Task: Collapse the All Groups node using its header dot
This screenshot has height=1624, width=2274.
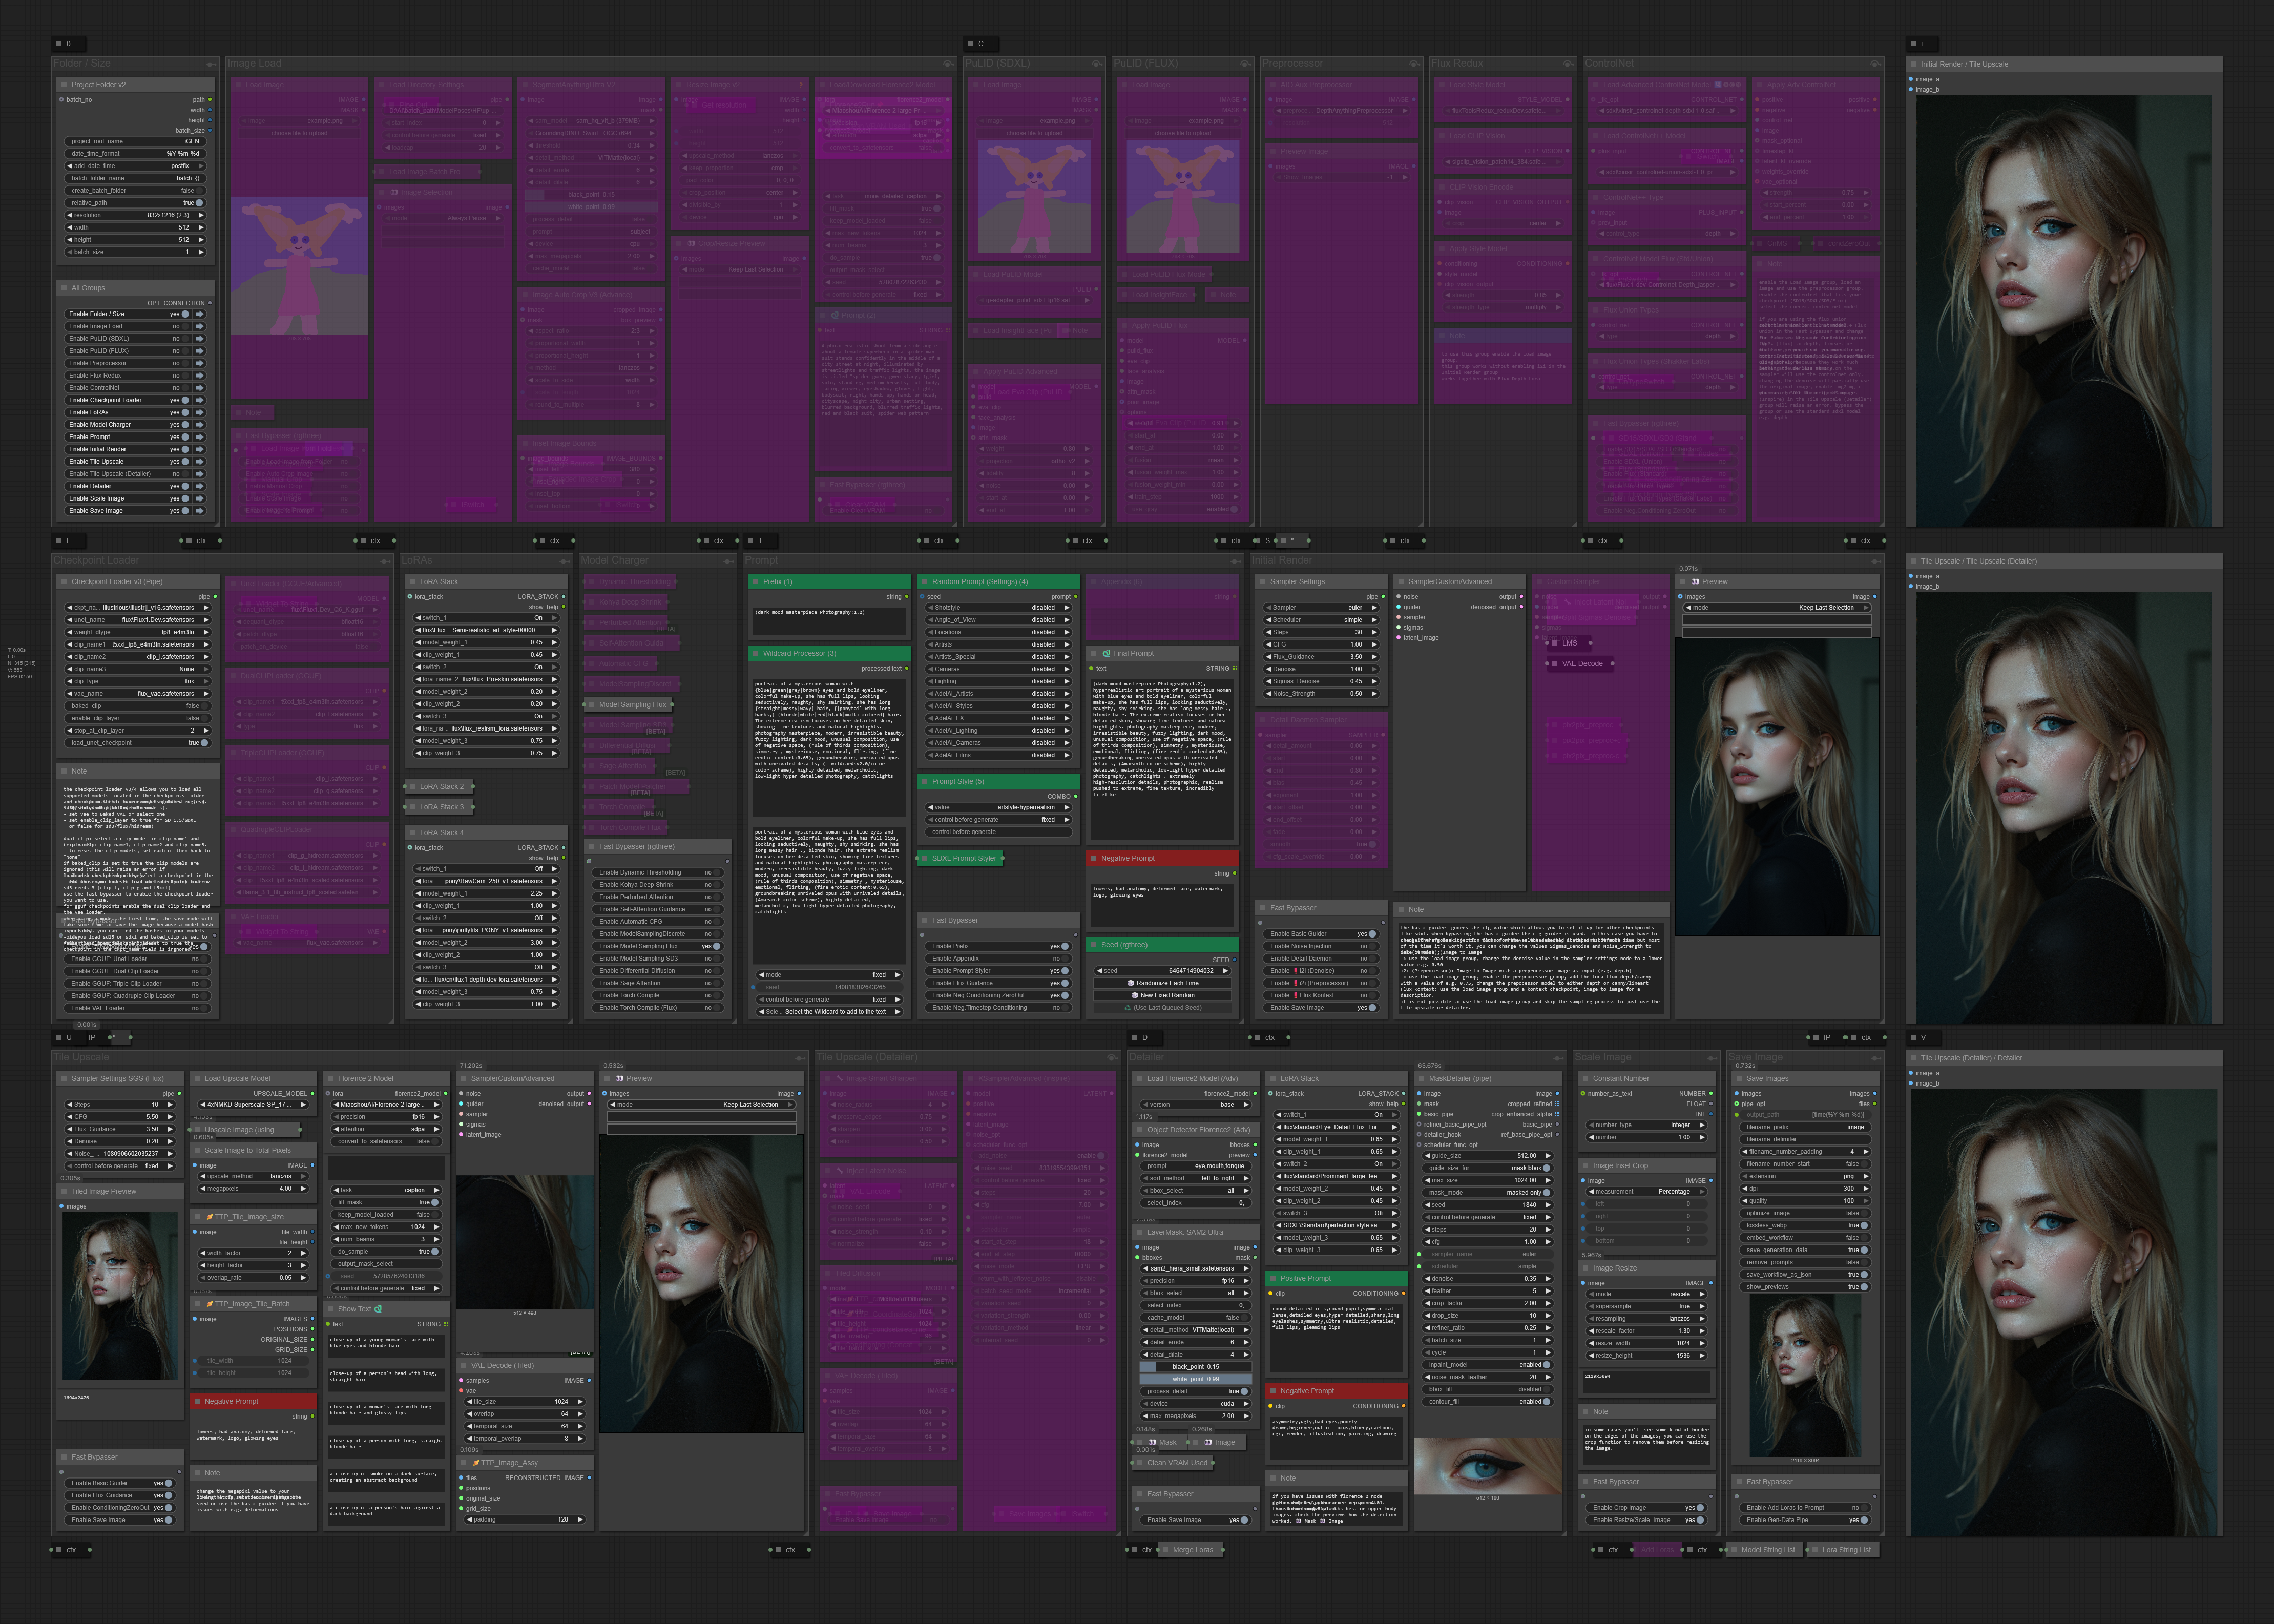Action: pyautogui.click(x=63, y=288)
